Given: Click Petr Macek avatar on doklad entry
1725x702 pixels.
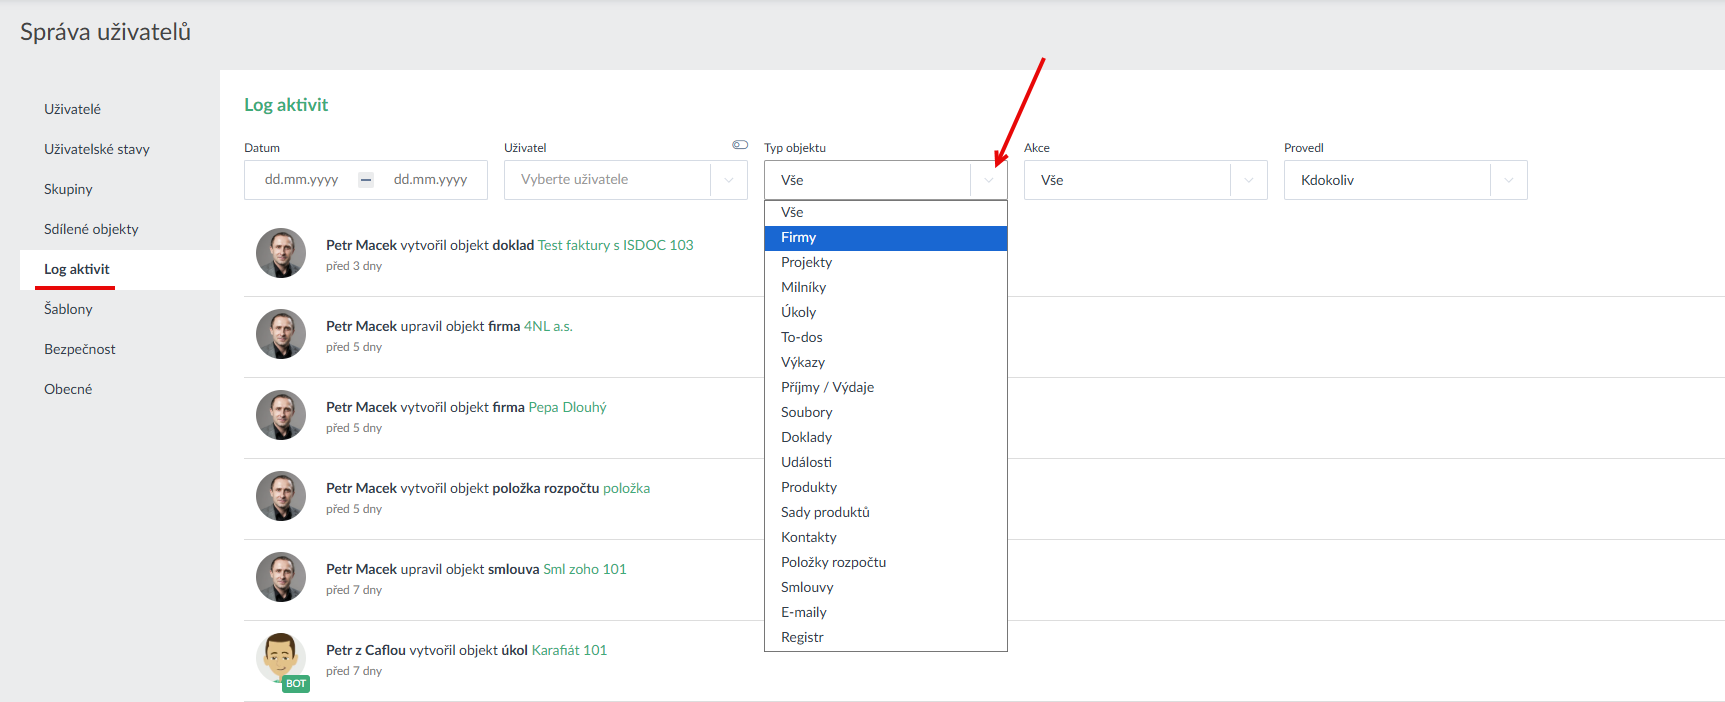Looking at the screenshot, I should click(281, 253).
